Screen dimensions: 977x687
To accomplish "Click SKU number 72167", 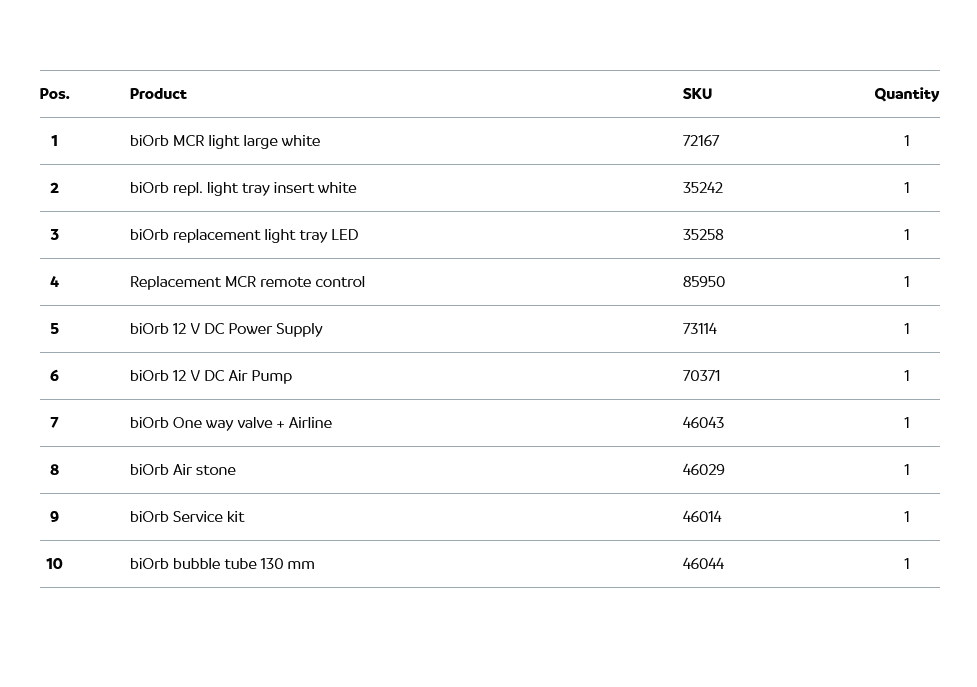I will pos(701,141).
